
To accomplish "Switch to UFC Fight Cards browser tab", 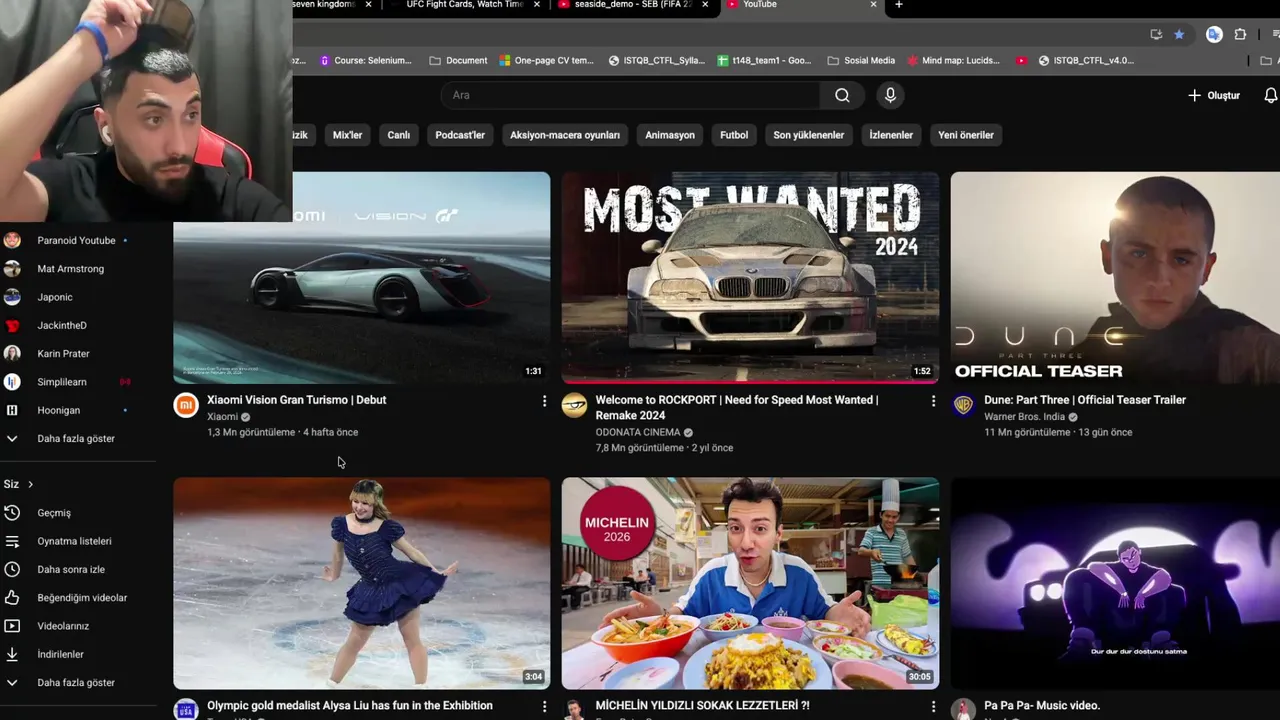I will pyautogui.click(x=464, y=5).
